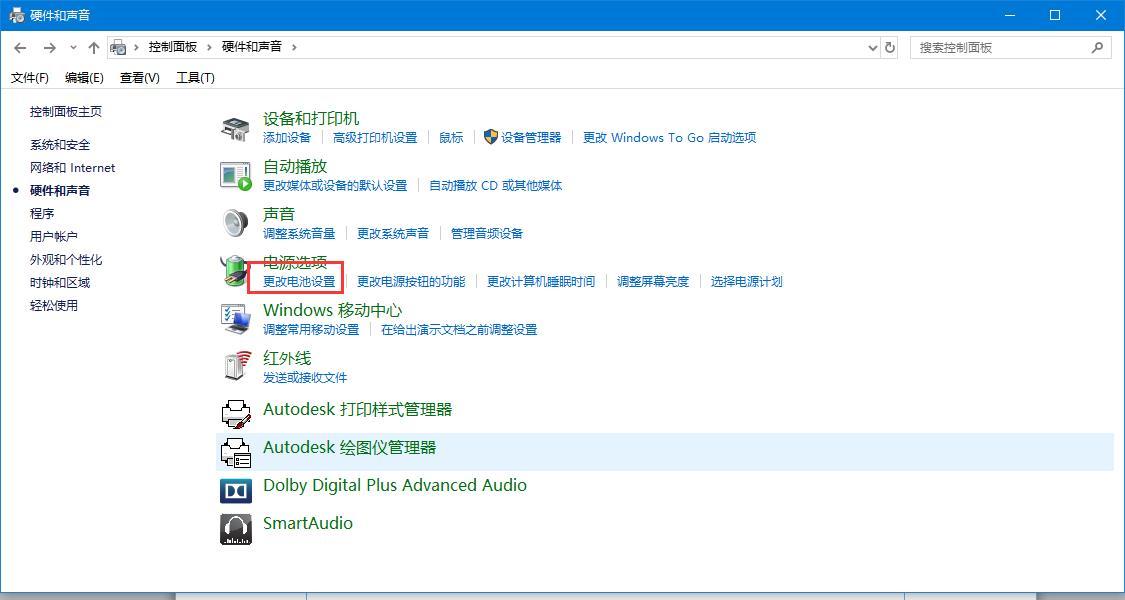This screenshot has width=1125, height=600.
Task: Open the 文件(F) menu
Action: [30, 77]
